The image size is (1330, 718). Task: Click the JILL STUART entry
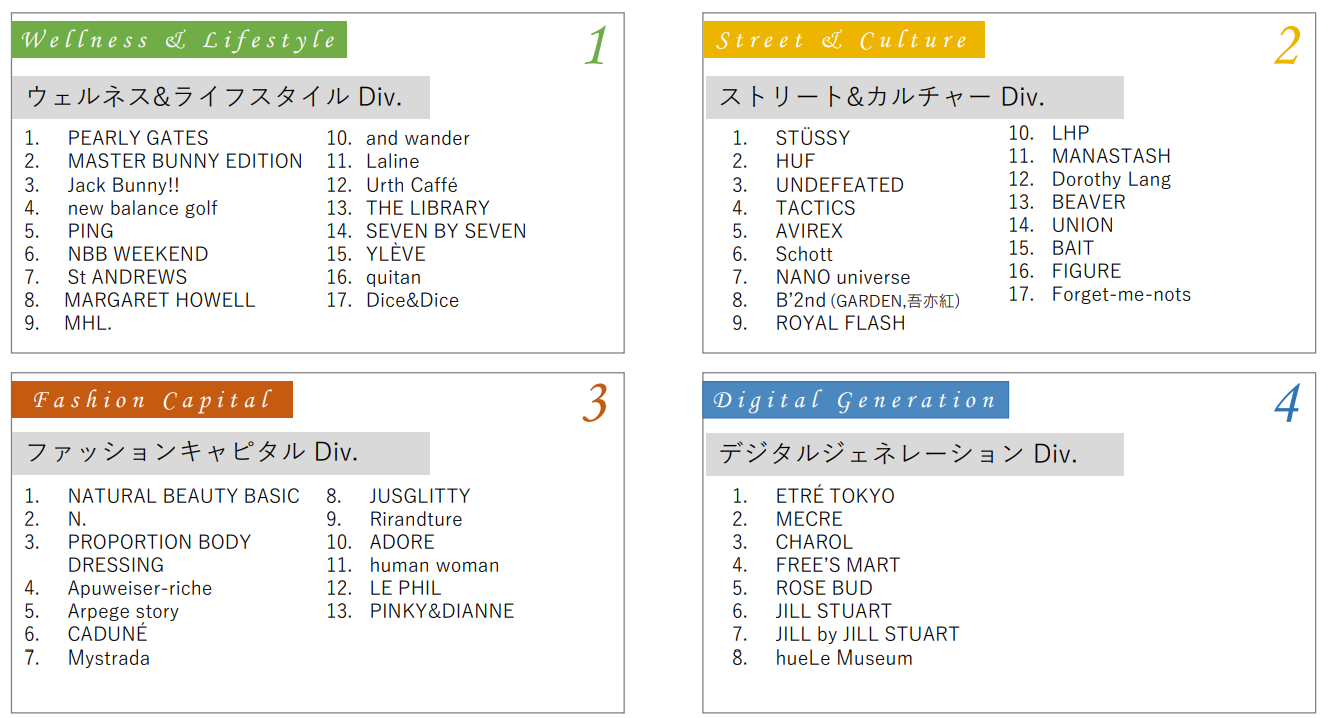click(834, 611)
